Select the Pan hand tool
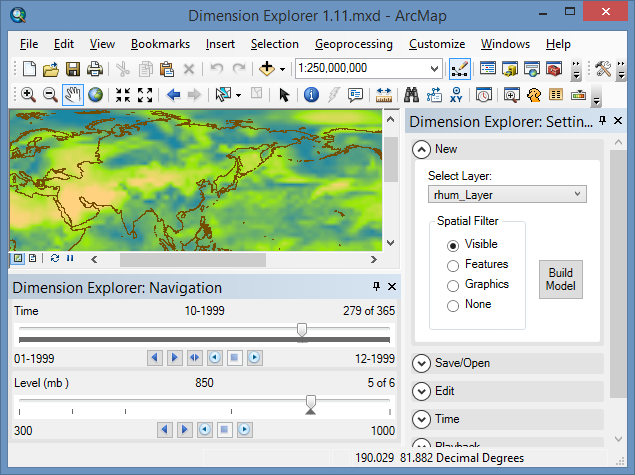Screen dimensions: 635x475 (73, 95)
